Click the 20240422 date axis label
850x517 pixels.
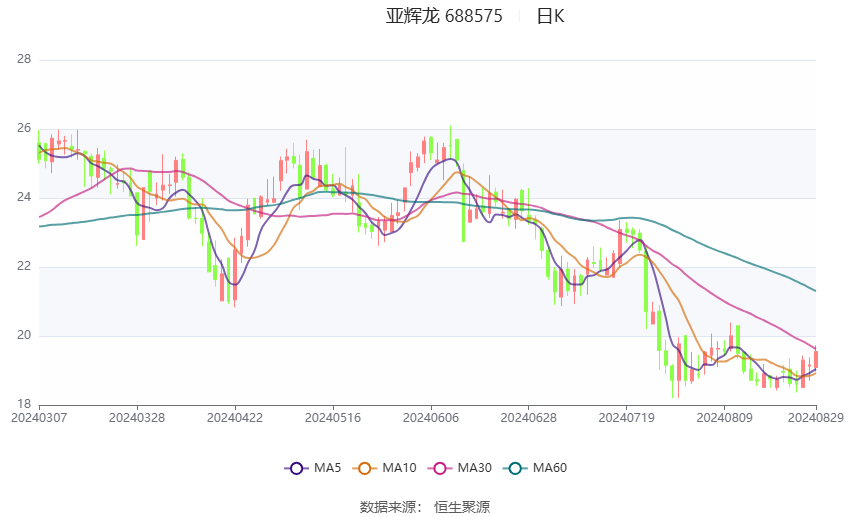click(235, 418)
